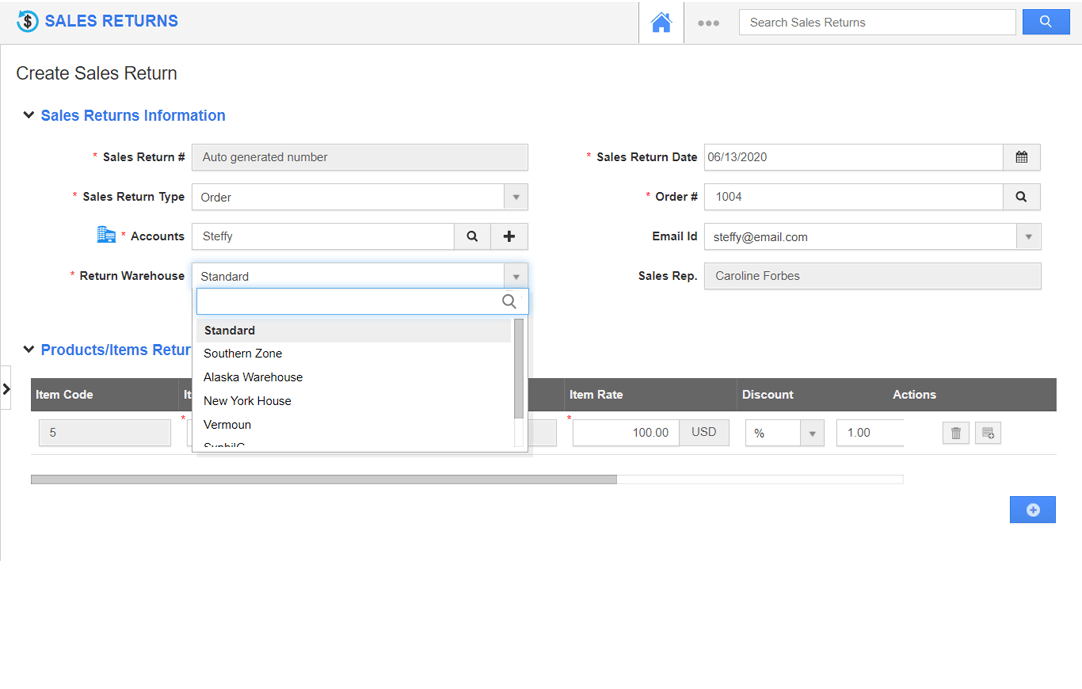The image size is (1082, 689).
Task: Click the blue search magnifier button
Action: pos(1045,22)
